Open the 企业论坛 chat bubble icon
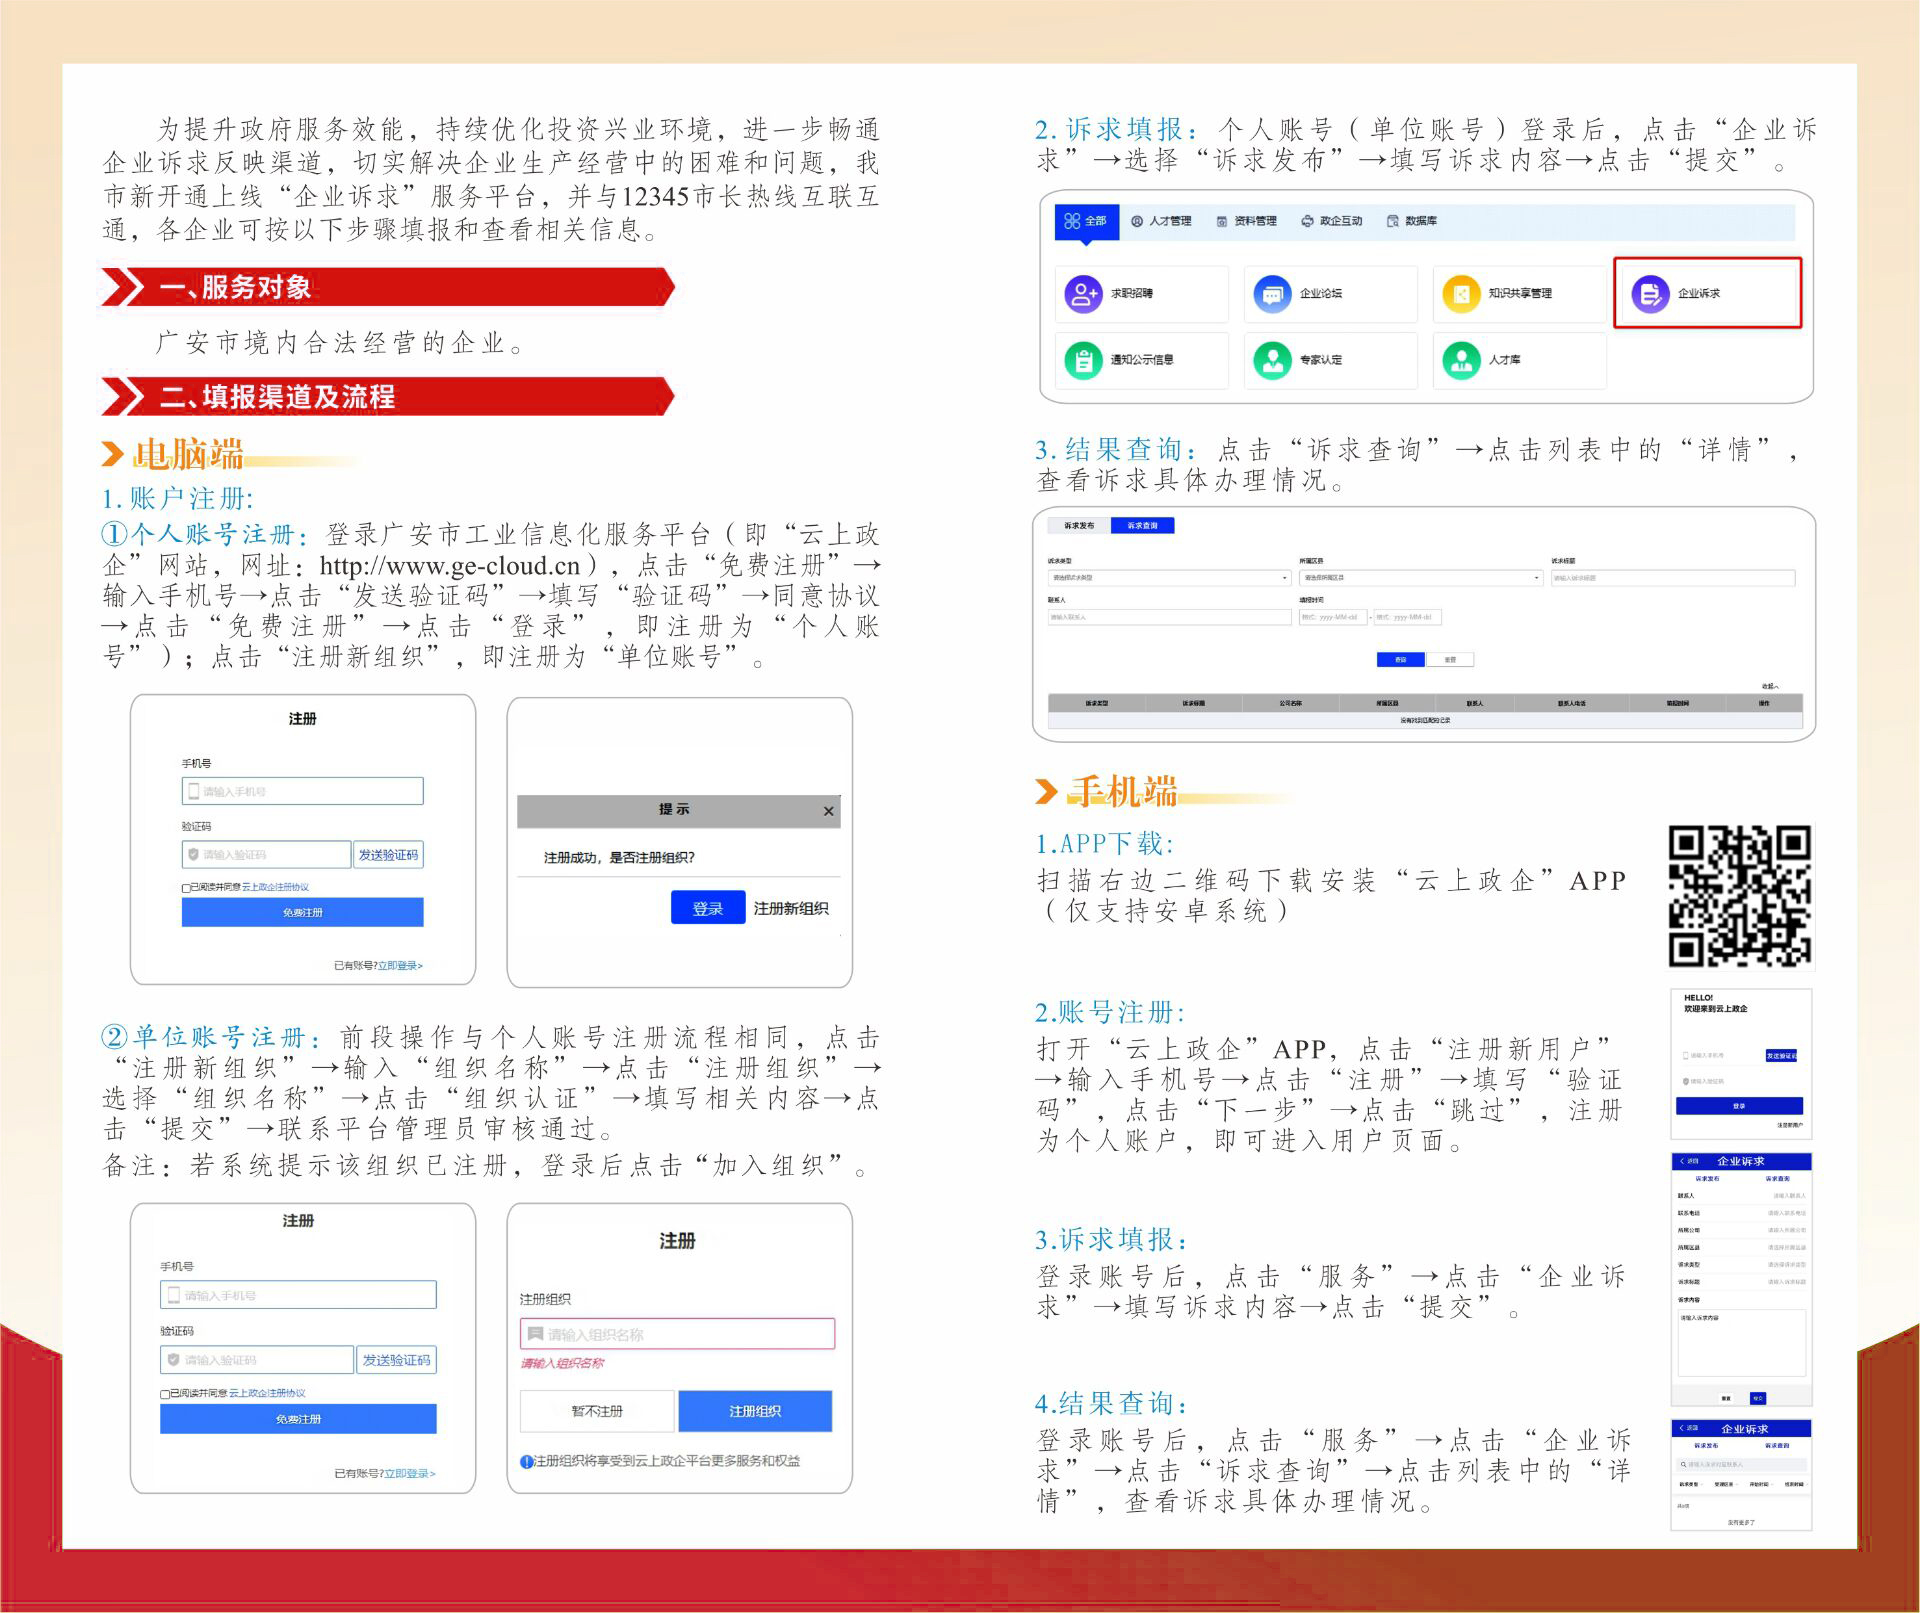 click(1272, 294)
